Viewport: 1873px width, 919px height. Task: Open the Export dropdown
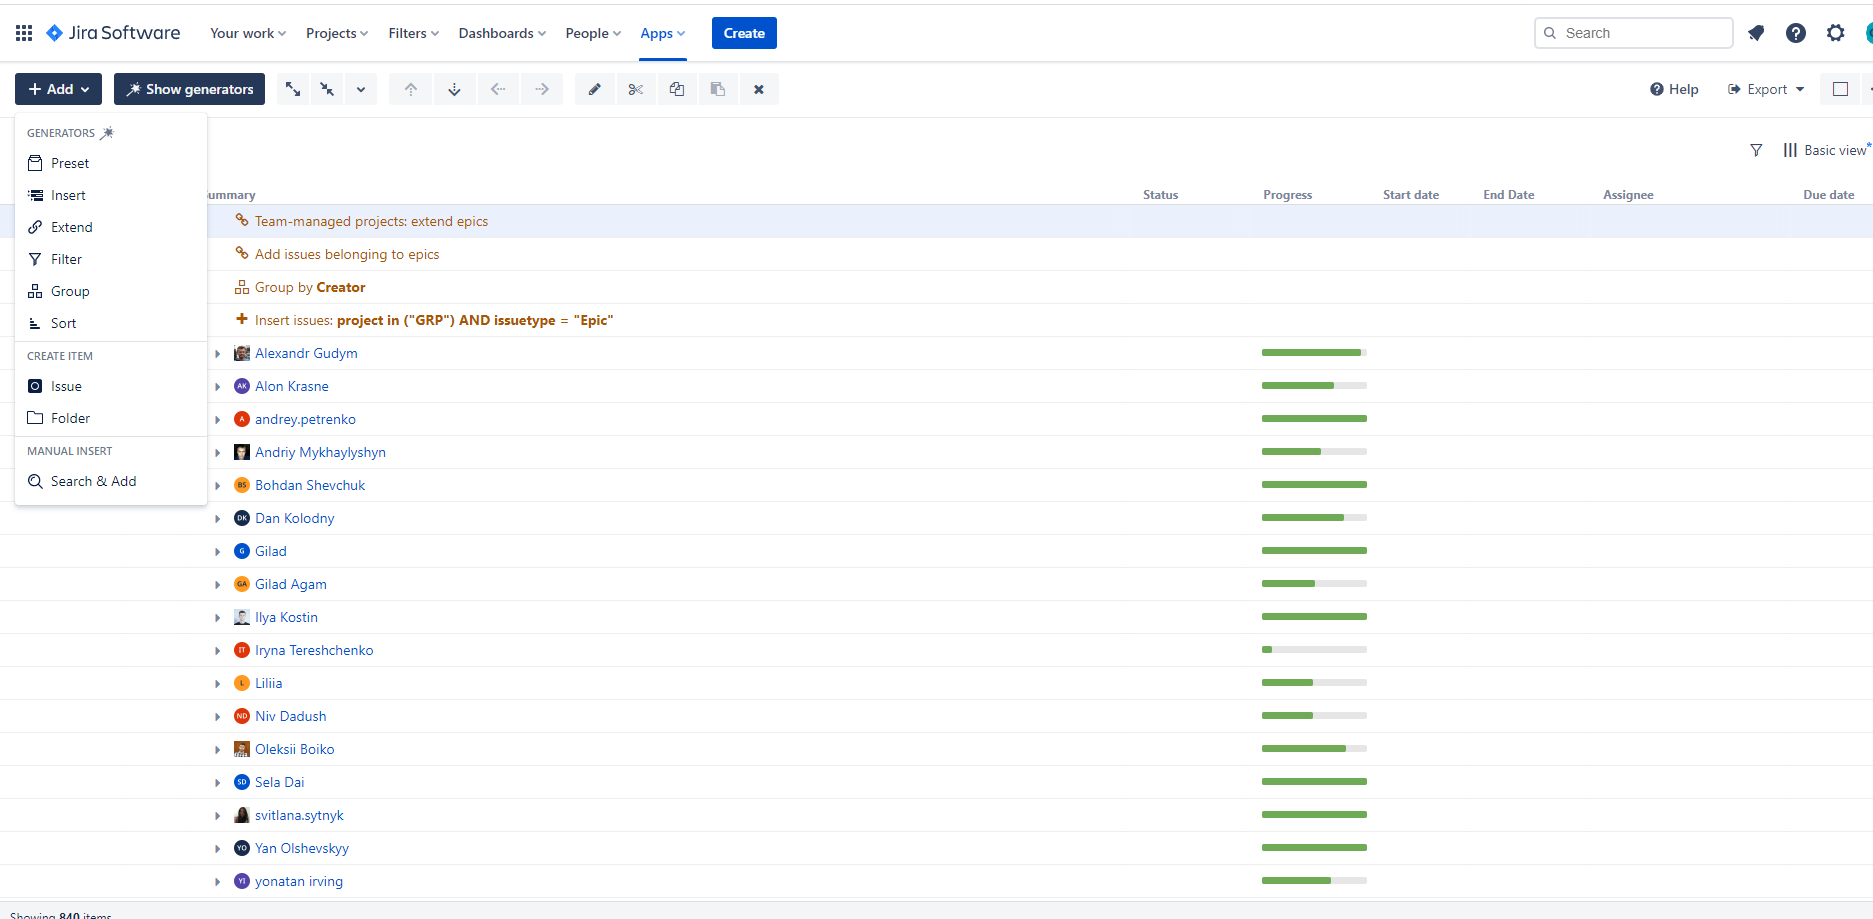coord(1766,89)
